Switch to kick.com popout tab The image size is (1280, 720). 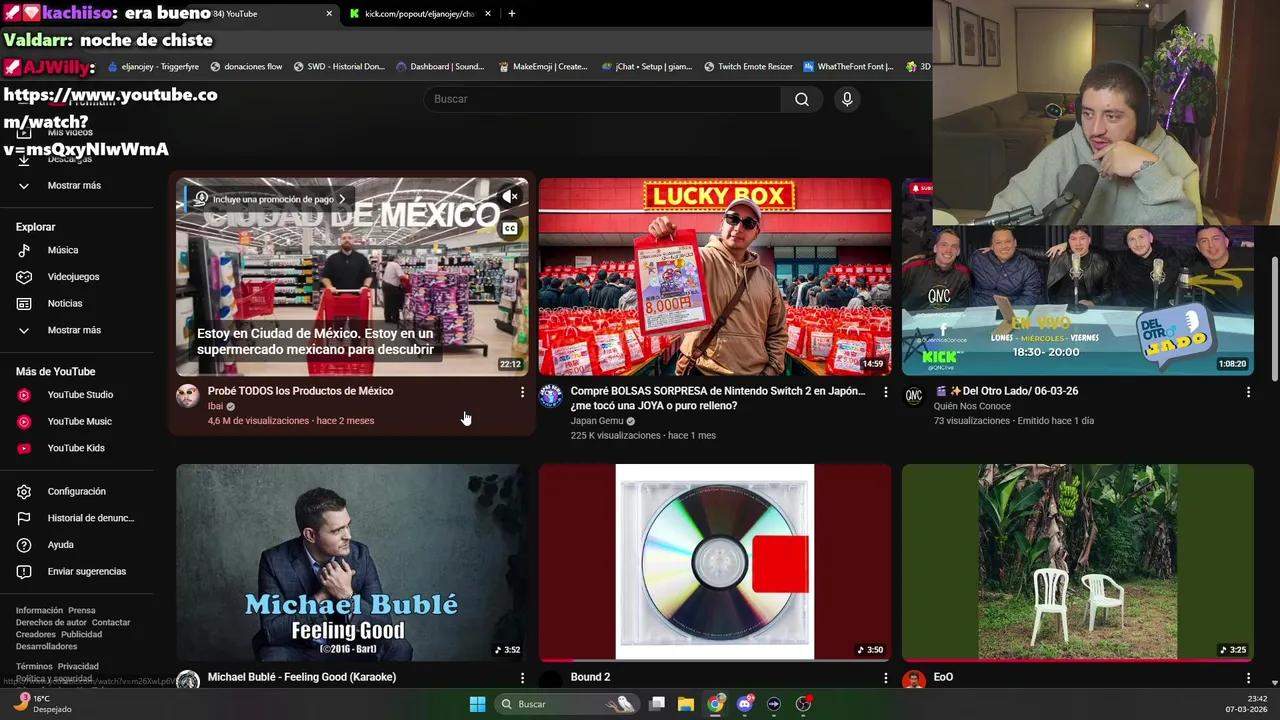coord(419,13)
